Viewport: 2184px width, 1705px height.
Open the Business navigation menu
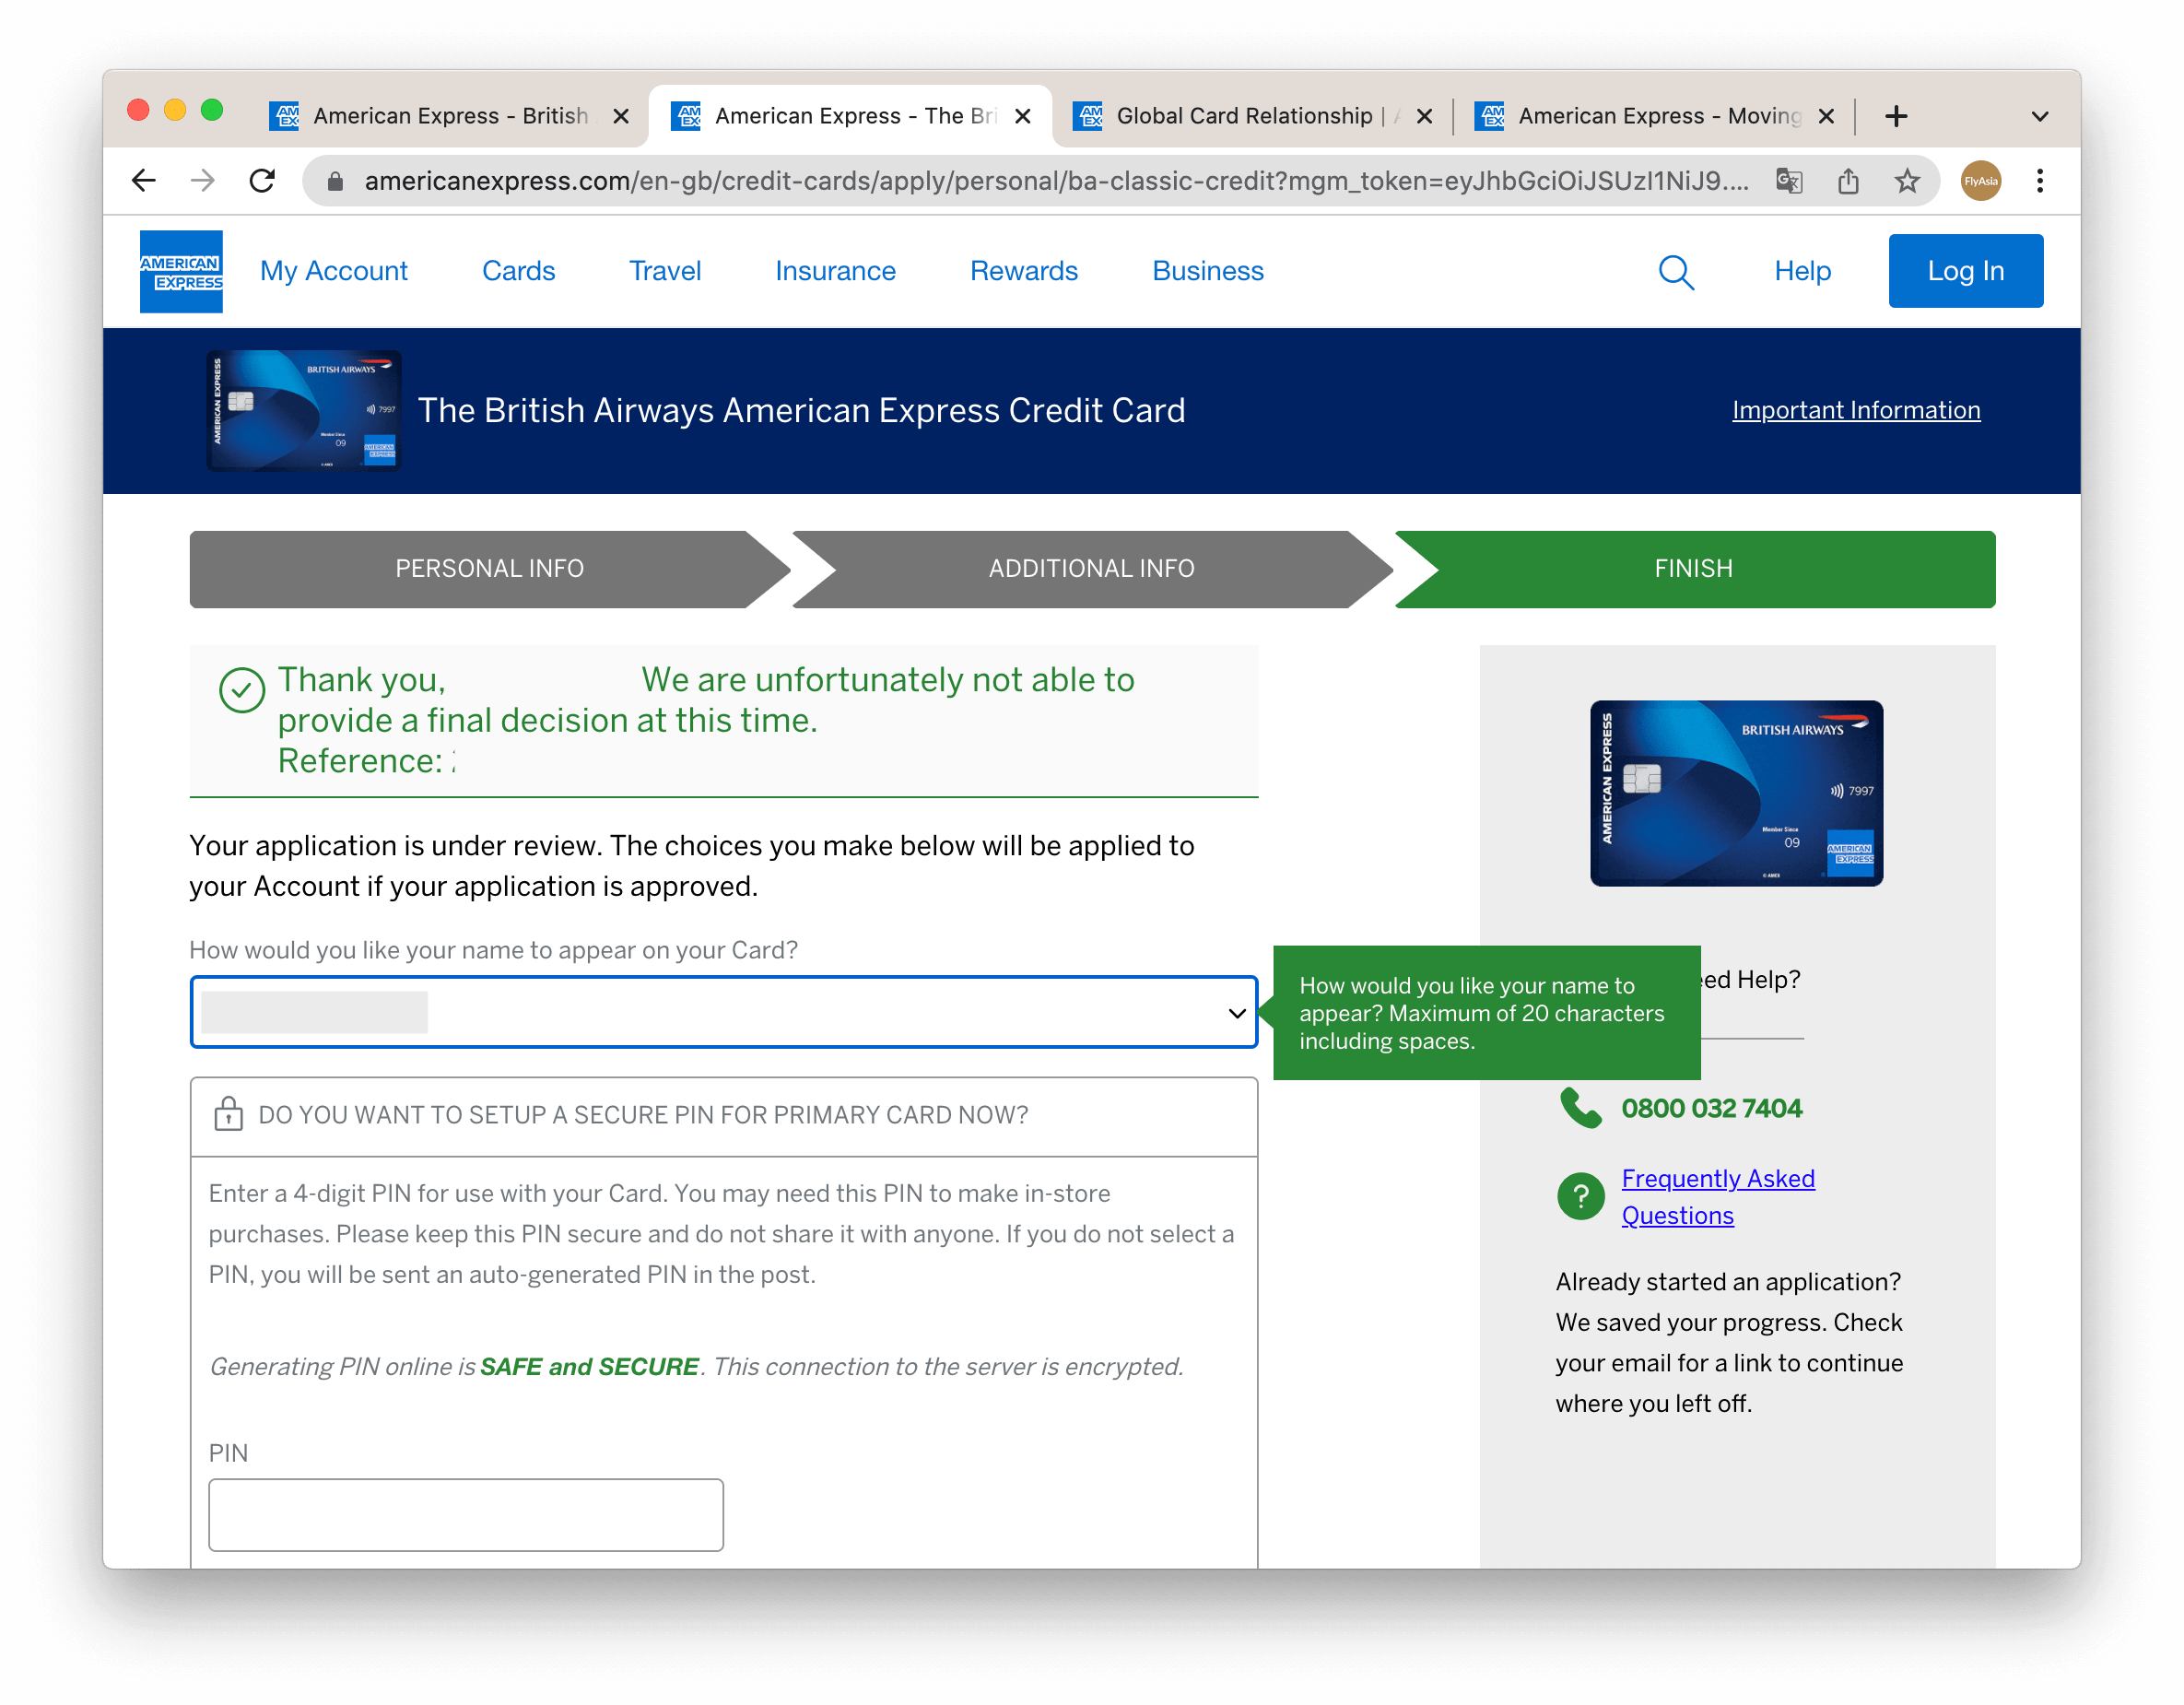tap(1208, 271)
